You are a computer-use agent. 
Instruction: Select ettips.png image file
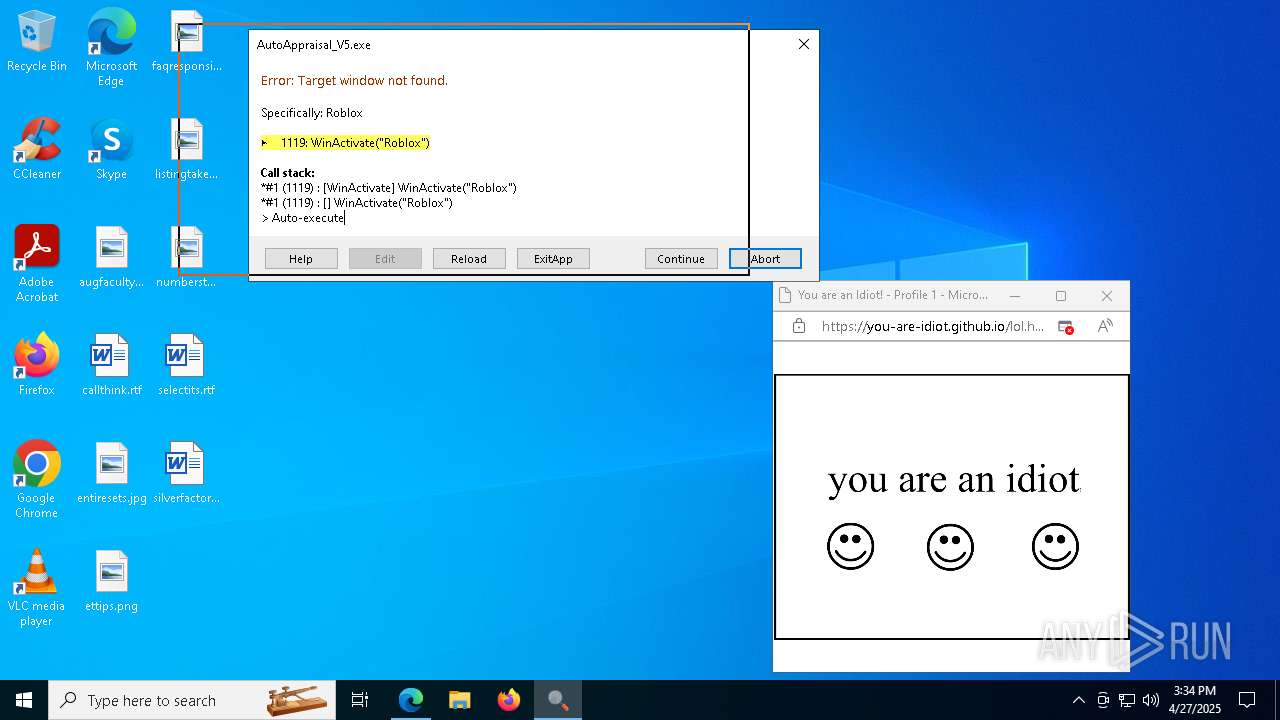pos(111,581)
